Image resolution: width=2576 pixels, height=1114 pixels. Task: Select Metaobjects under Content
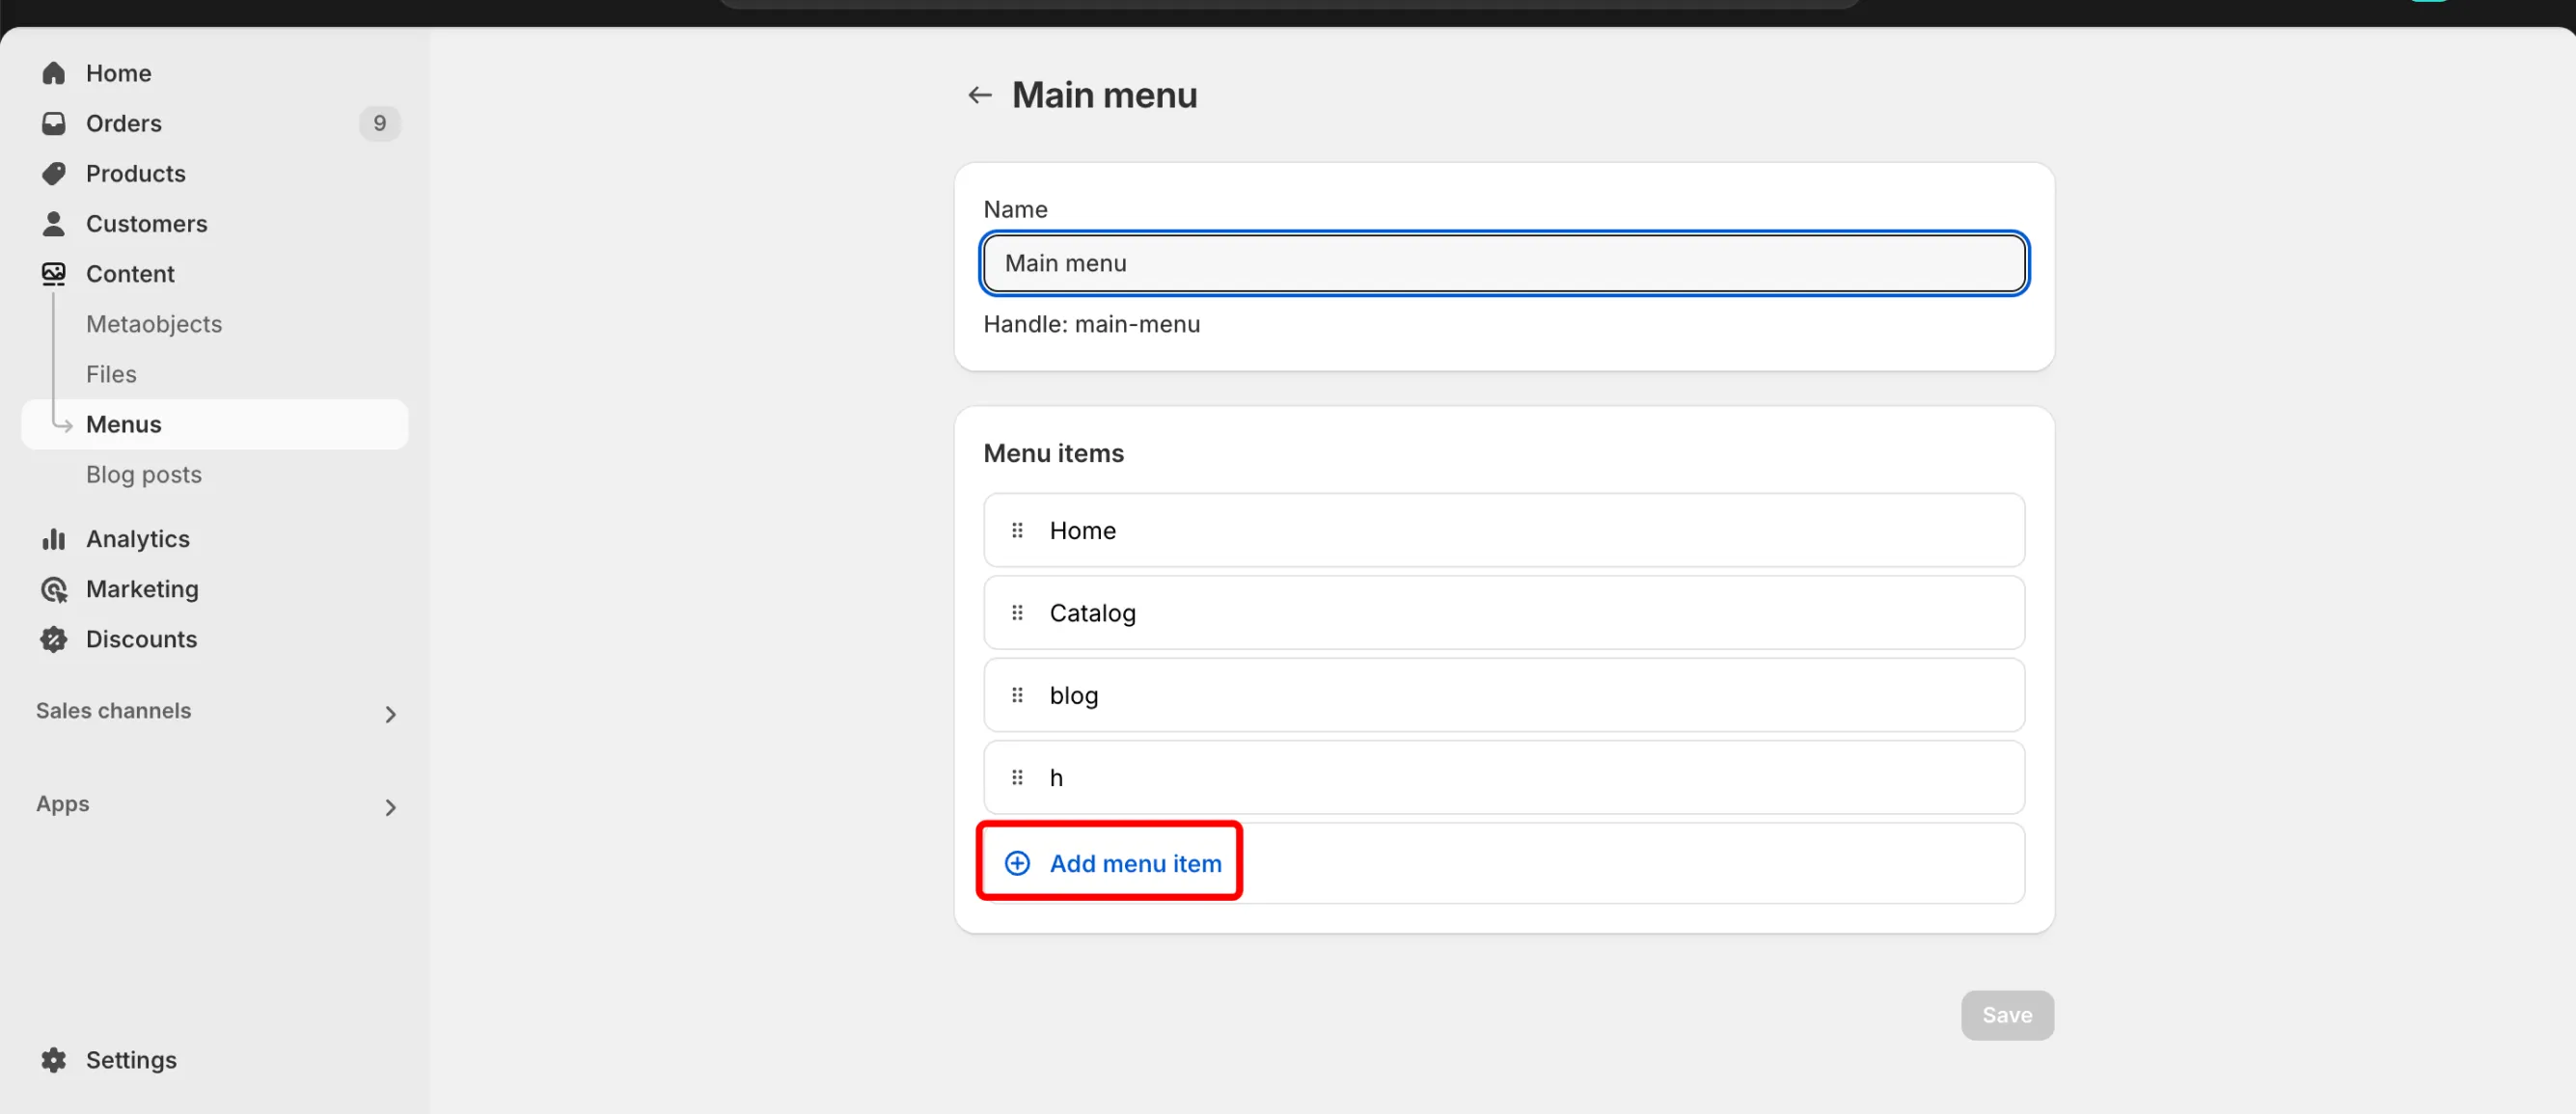click(154, 324)
